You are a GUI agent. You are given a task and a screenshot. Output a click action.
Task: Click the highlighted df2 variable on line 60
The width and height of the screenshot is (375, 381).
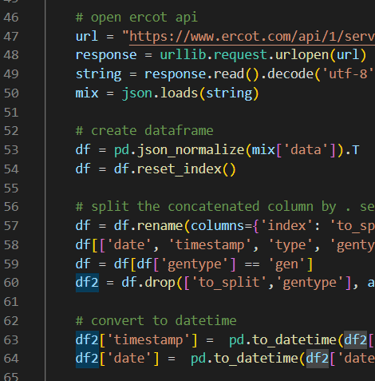coord(87,283)
